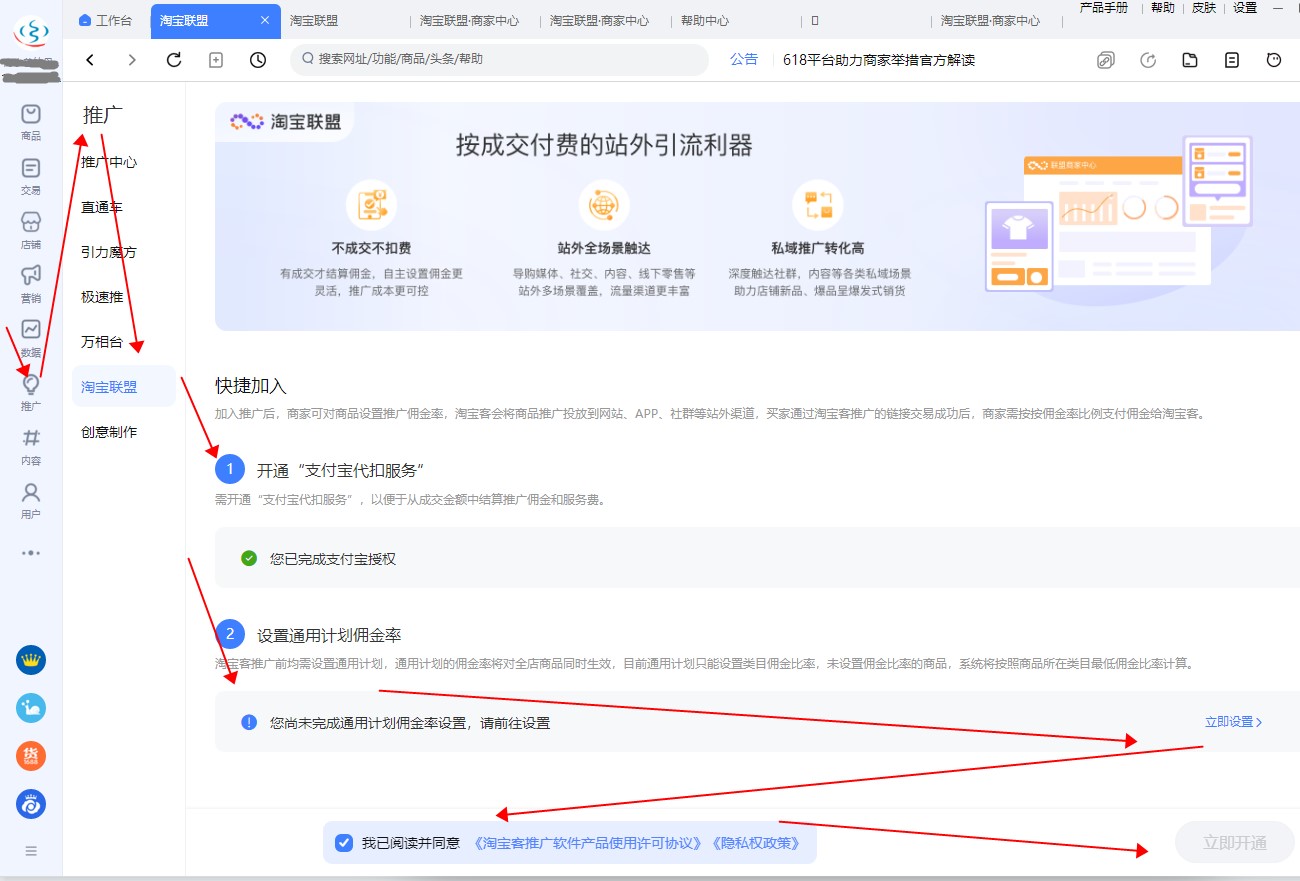Open the 用户 person section

click(x=31, y=500)
